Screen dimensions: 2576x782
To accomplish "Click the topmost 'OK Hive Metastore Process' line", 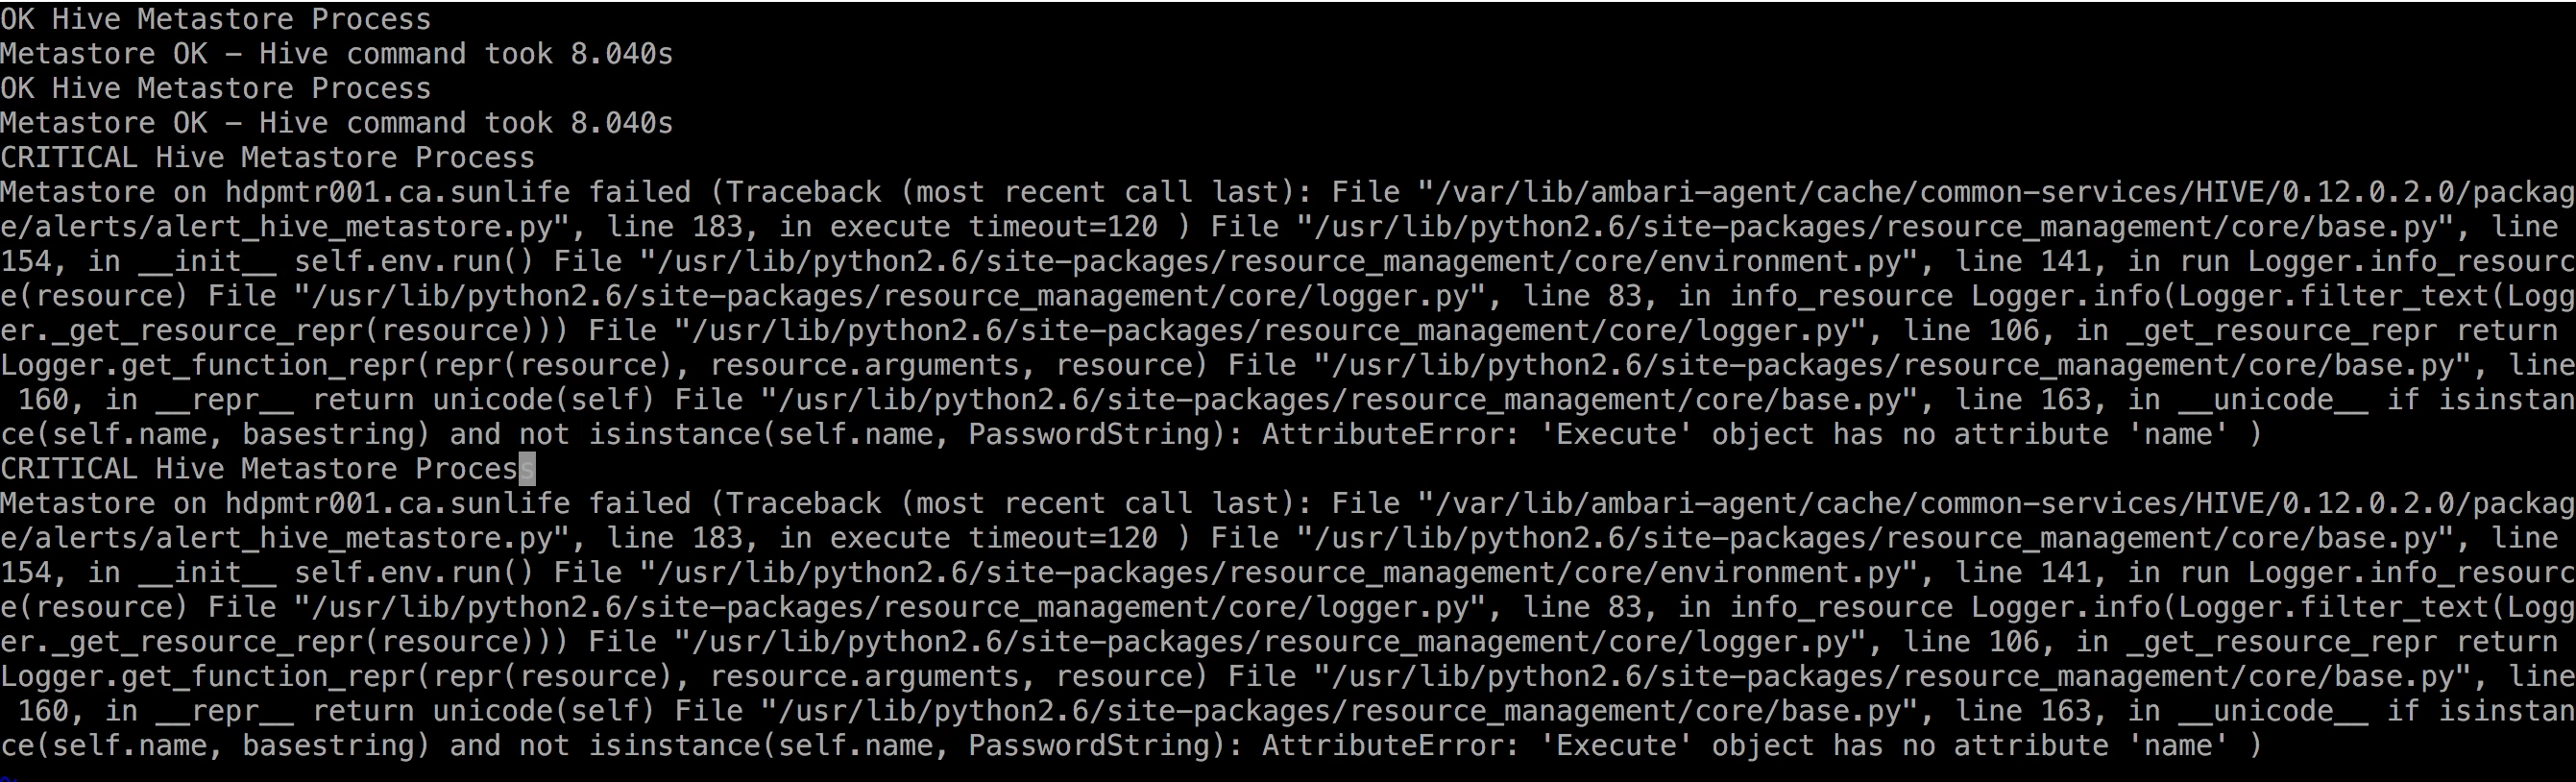I will coord(216,19).
